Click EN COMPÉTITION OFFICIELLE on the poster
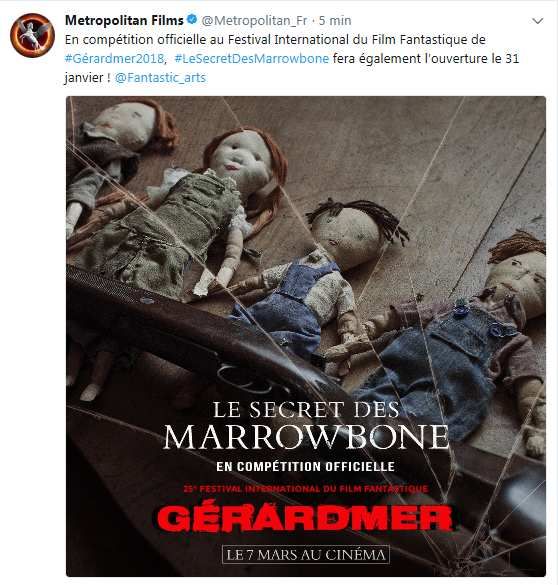This screenshot has width=558, height=585. point(305,466)
